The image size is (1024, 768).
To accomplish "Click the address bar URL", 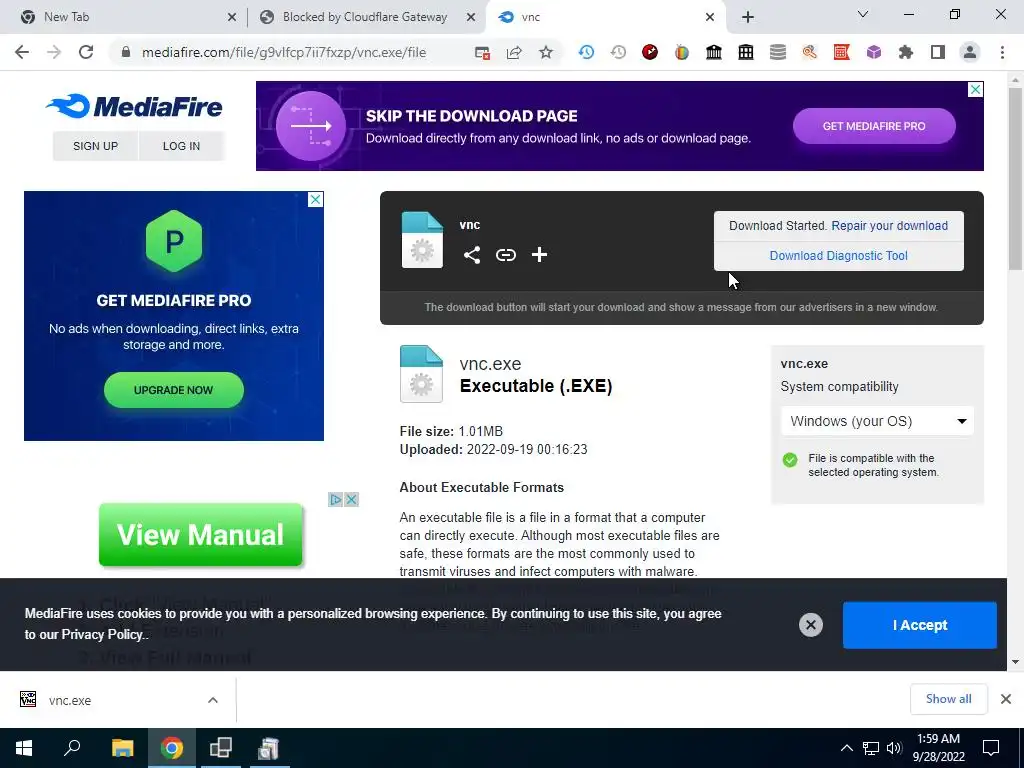I will point(283,52).
